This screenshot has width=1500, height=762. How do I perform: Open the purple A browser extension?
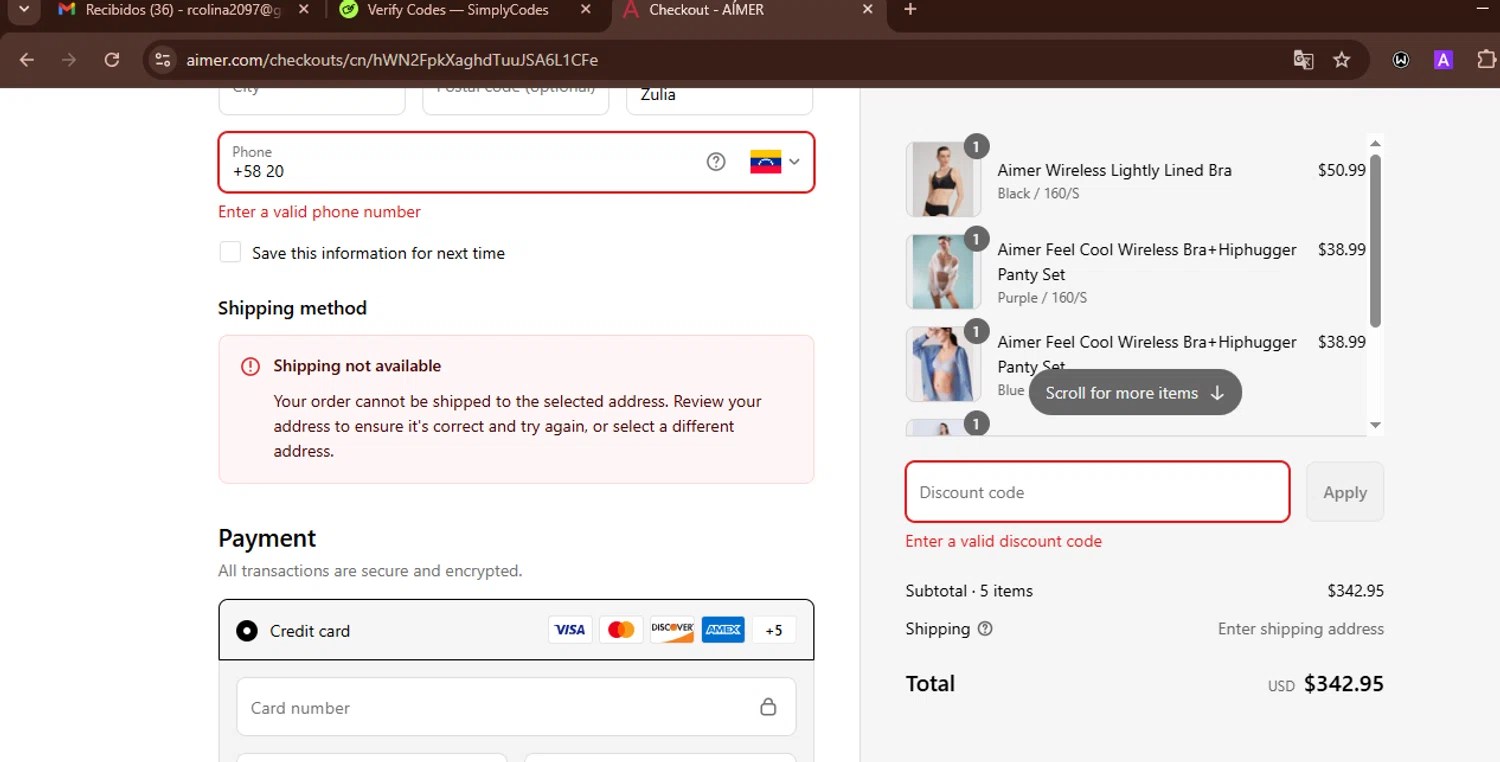tap(1443, 60)
